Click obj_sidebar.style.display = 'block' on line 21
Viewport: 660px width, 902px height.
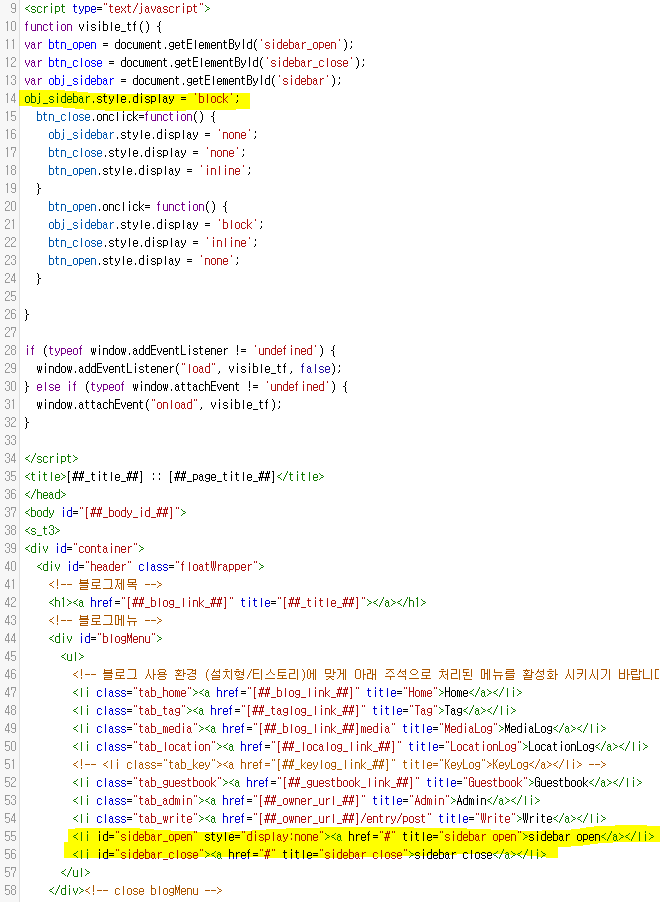(x=156, y=224)
